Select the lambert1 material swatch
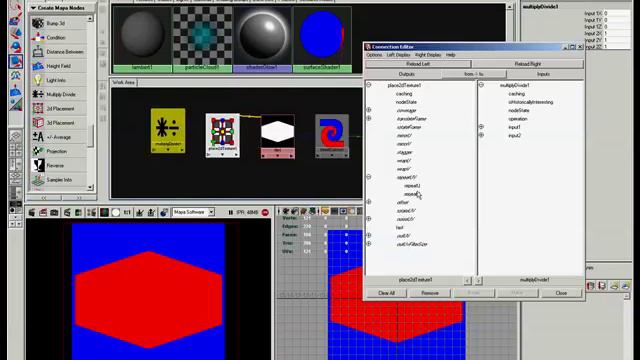The height and width of the screenshot is (360, 640). [x=142, y=39]
